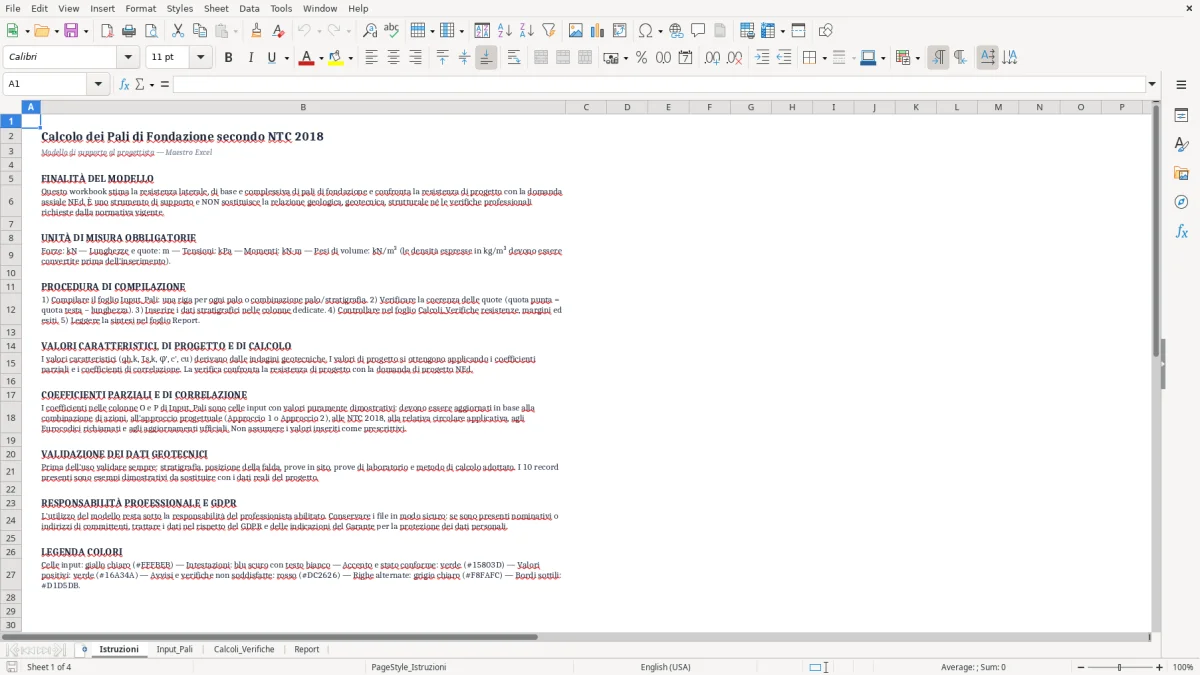The width and height of the screenshot is (1200, 675).
Task: Sort the column in descending order
Action: click(x=526, y=31)
